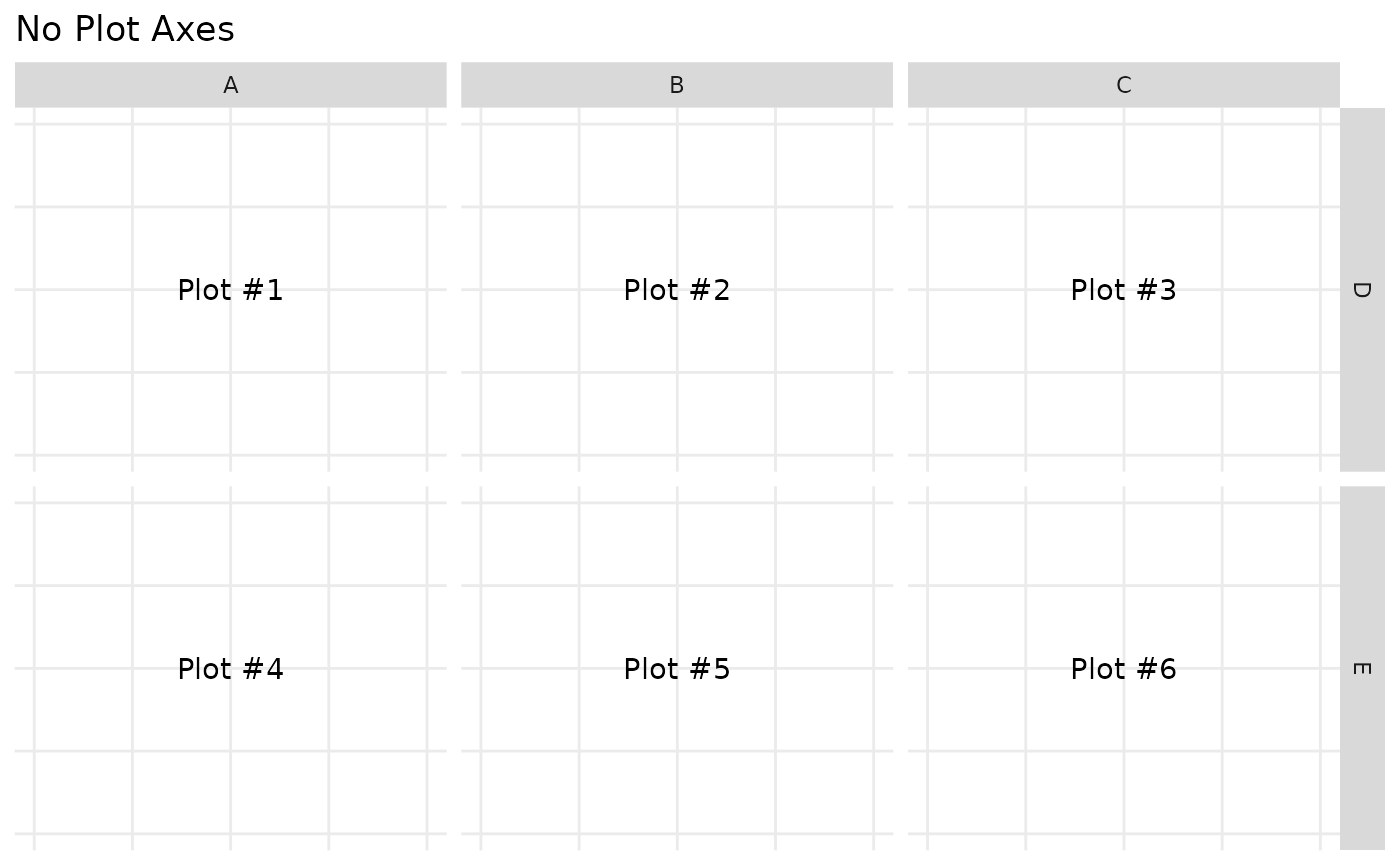This screenshot has width=1400, height=865.
Task: Click the 'Plot #6' text label
Action: 1123,669
